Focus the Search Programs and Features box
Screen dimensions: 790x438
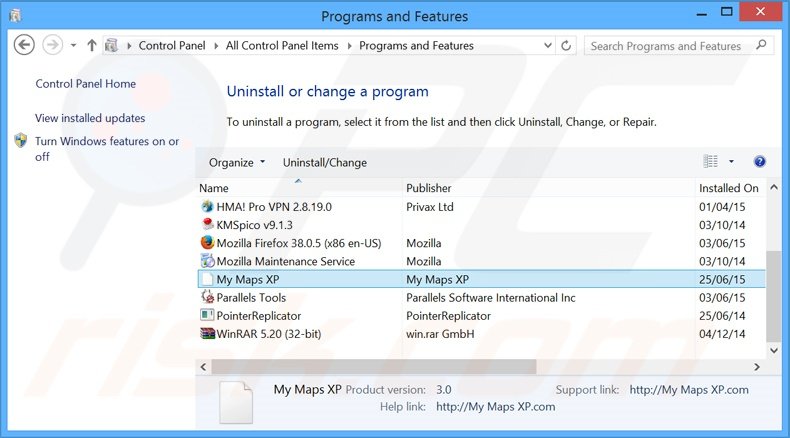point(679,45)
